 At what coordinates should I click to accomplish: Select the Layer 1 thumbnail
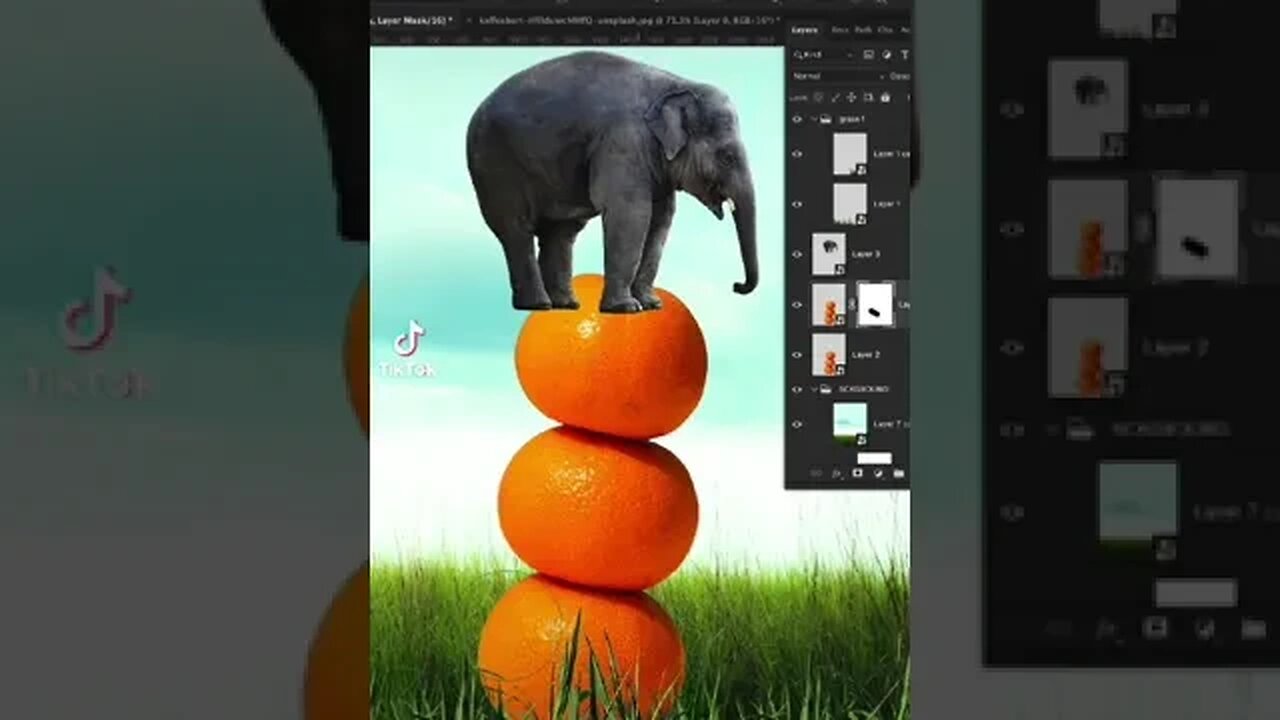coord(850,203)
